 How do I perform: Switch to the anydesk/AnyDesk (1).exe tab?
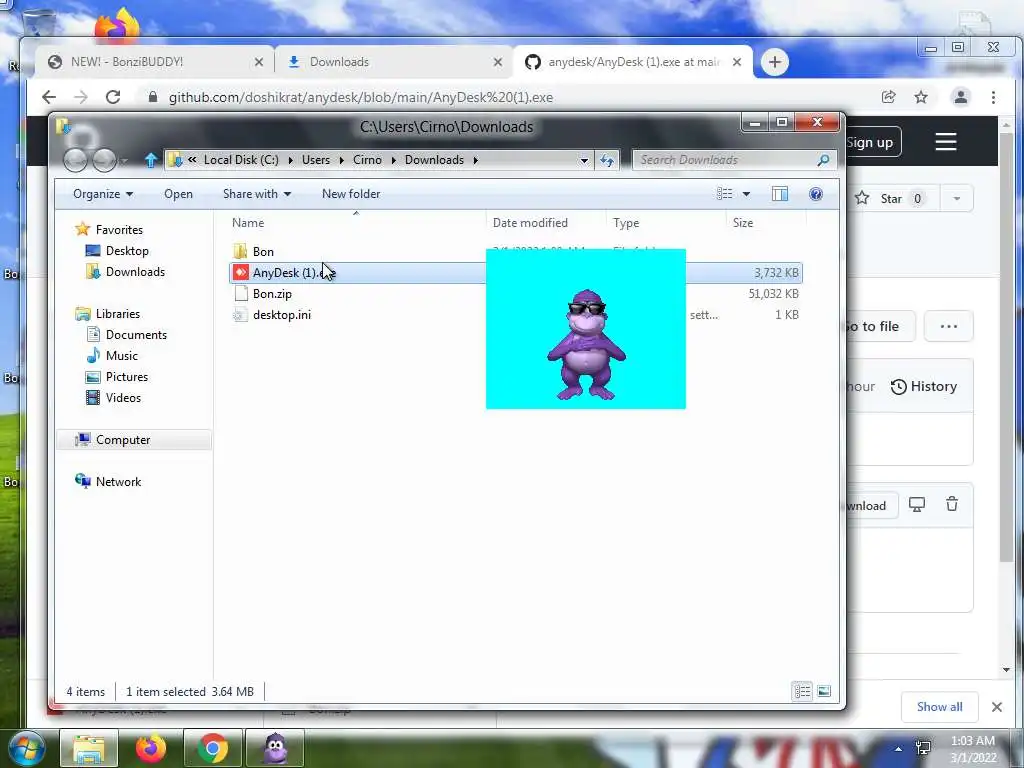click(633, 62)
